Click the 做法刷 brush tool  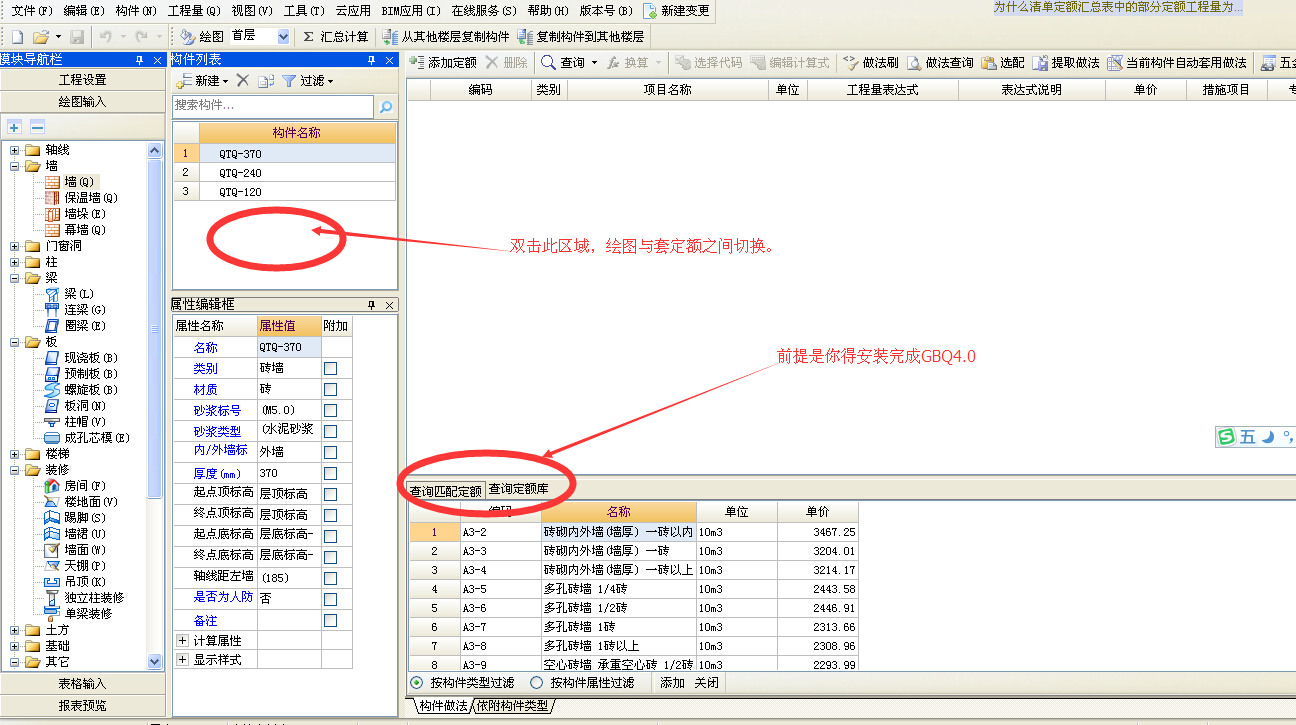(870, 62)
